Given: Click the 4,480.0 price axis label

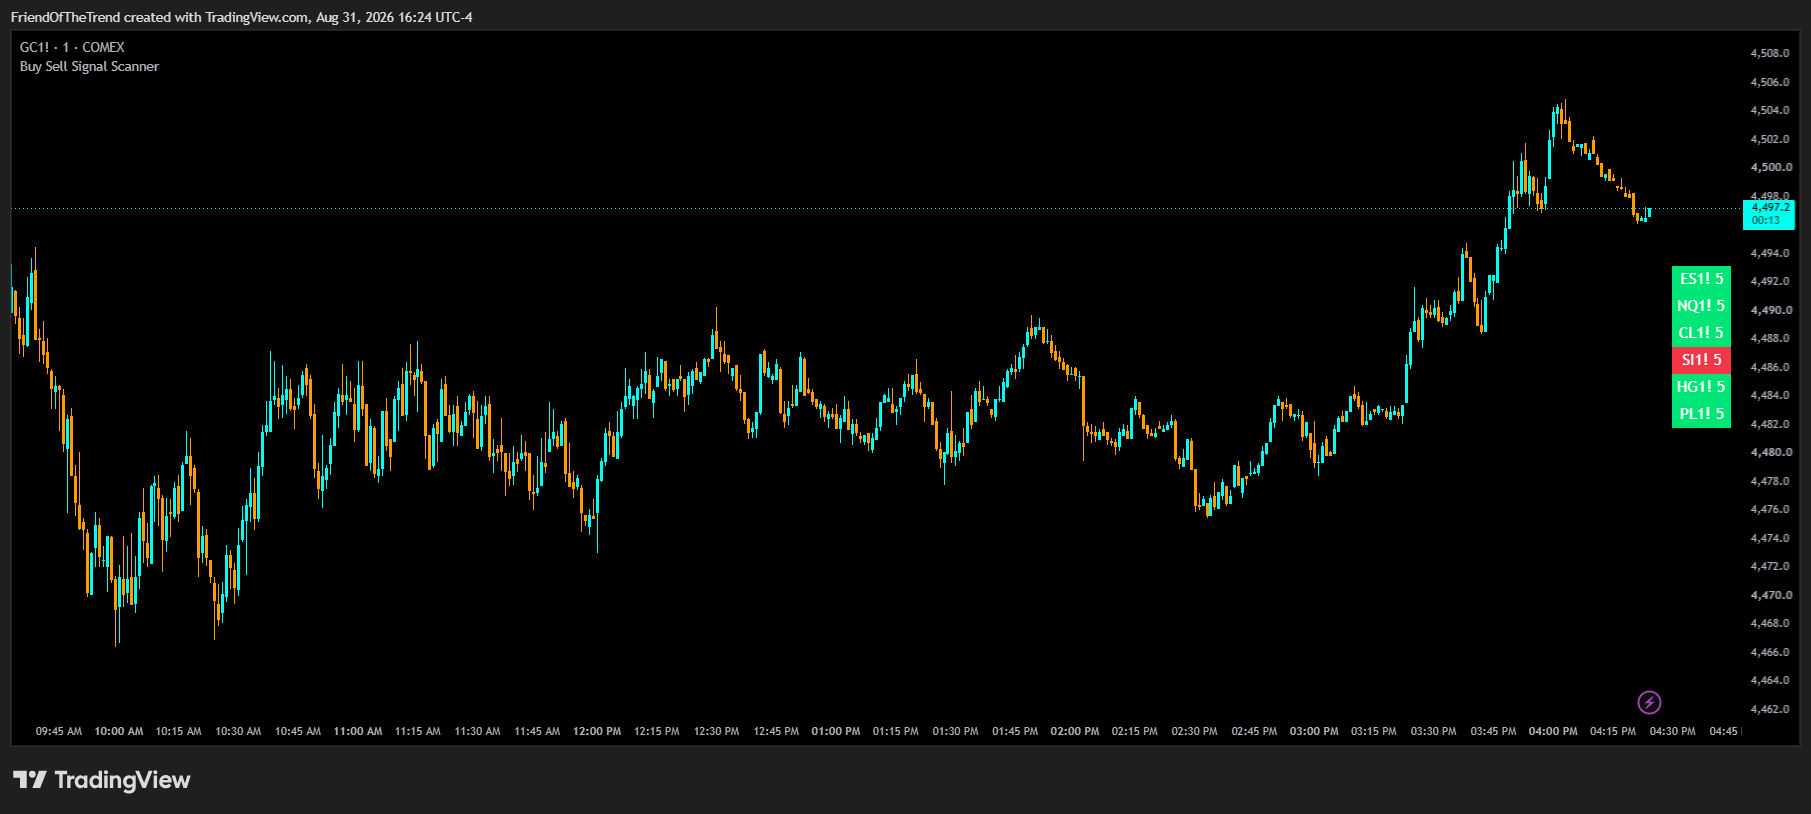Looking at the screenshot, I should [x=1770, y=452].
